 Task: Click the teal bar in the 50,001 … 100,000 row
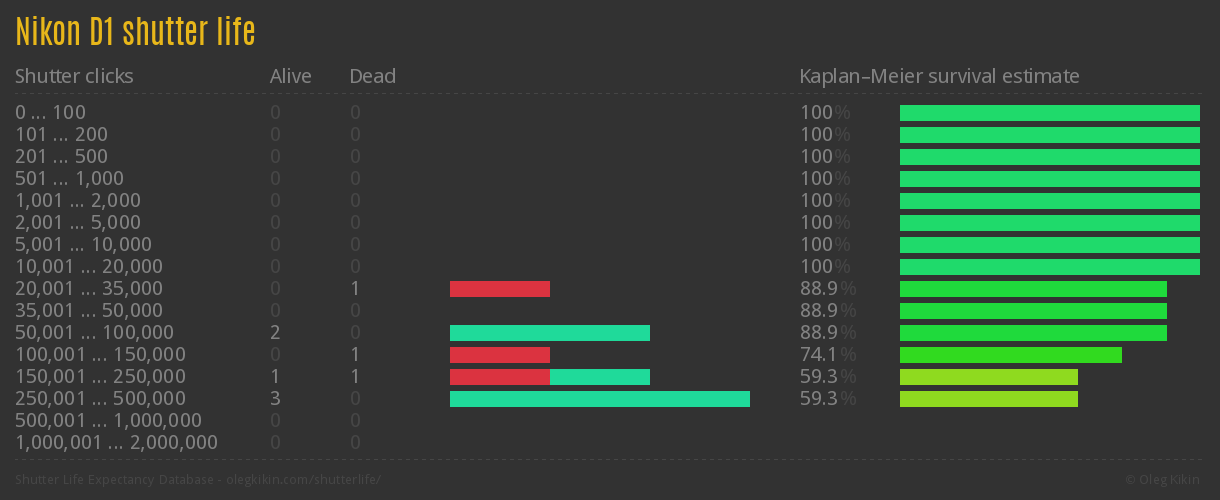(x=550, y=333)
